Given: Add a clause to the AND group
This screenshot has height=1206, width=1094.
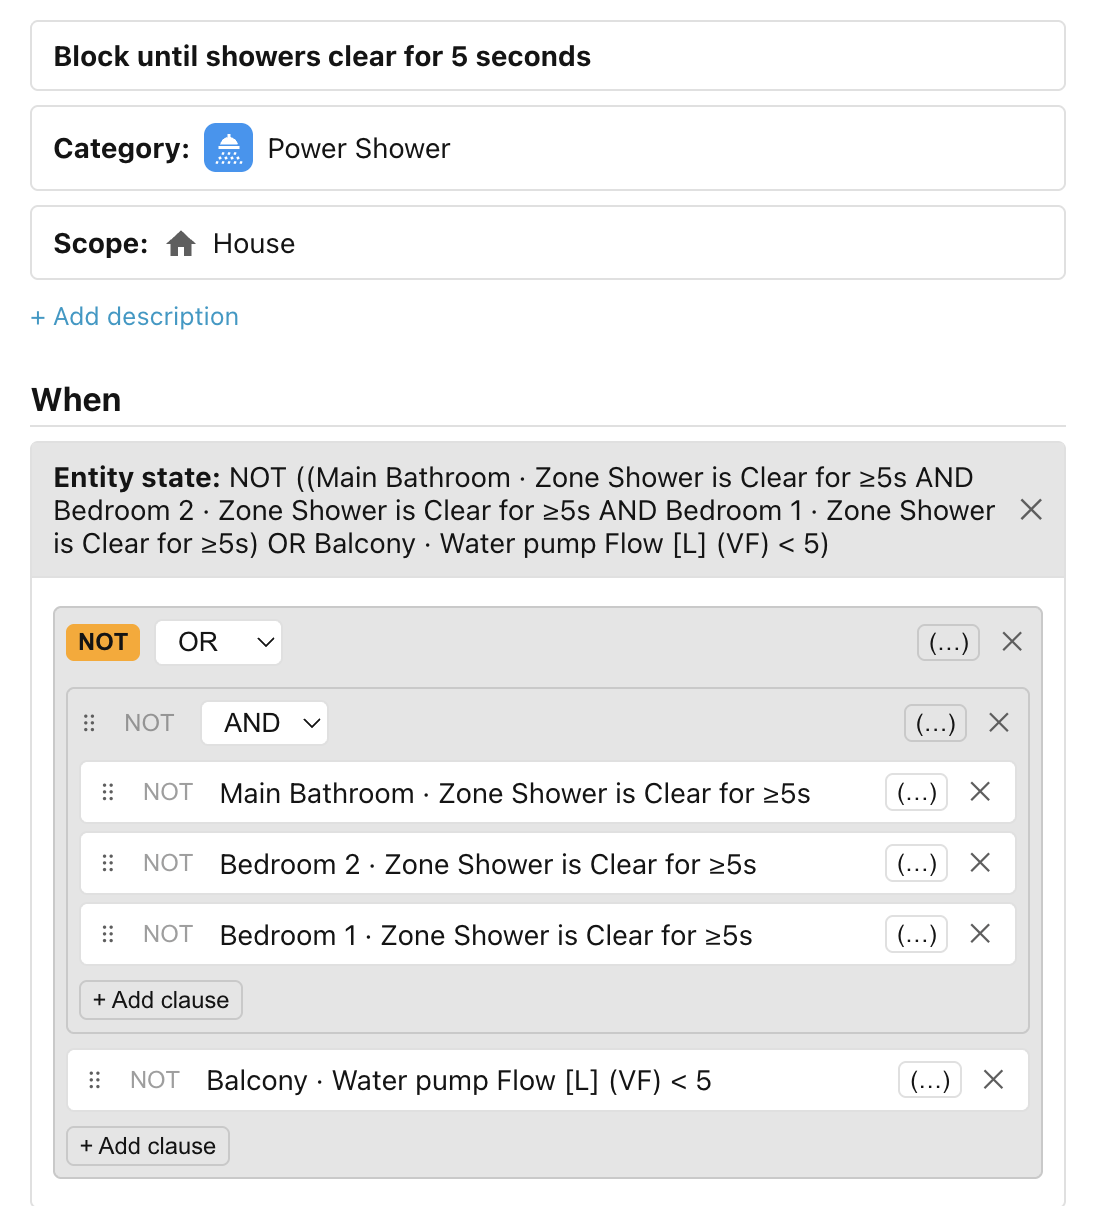Looking at the screenshot, I should [x=161, y=1000].
